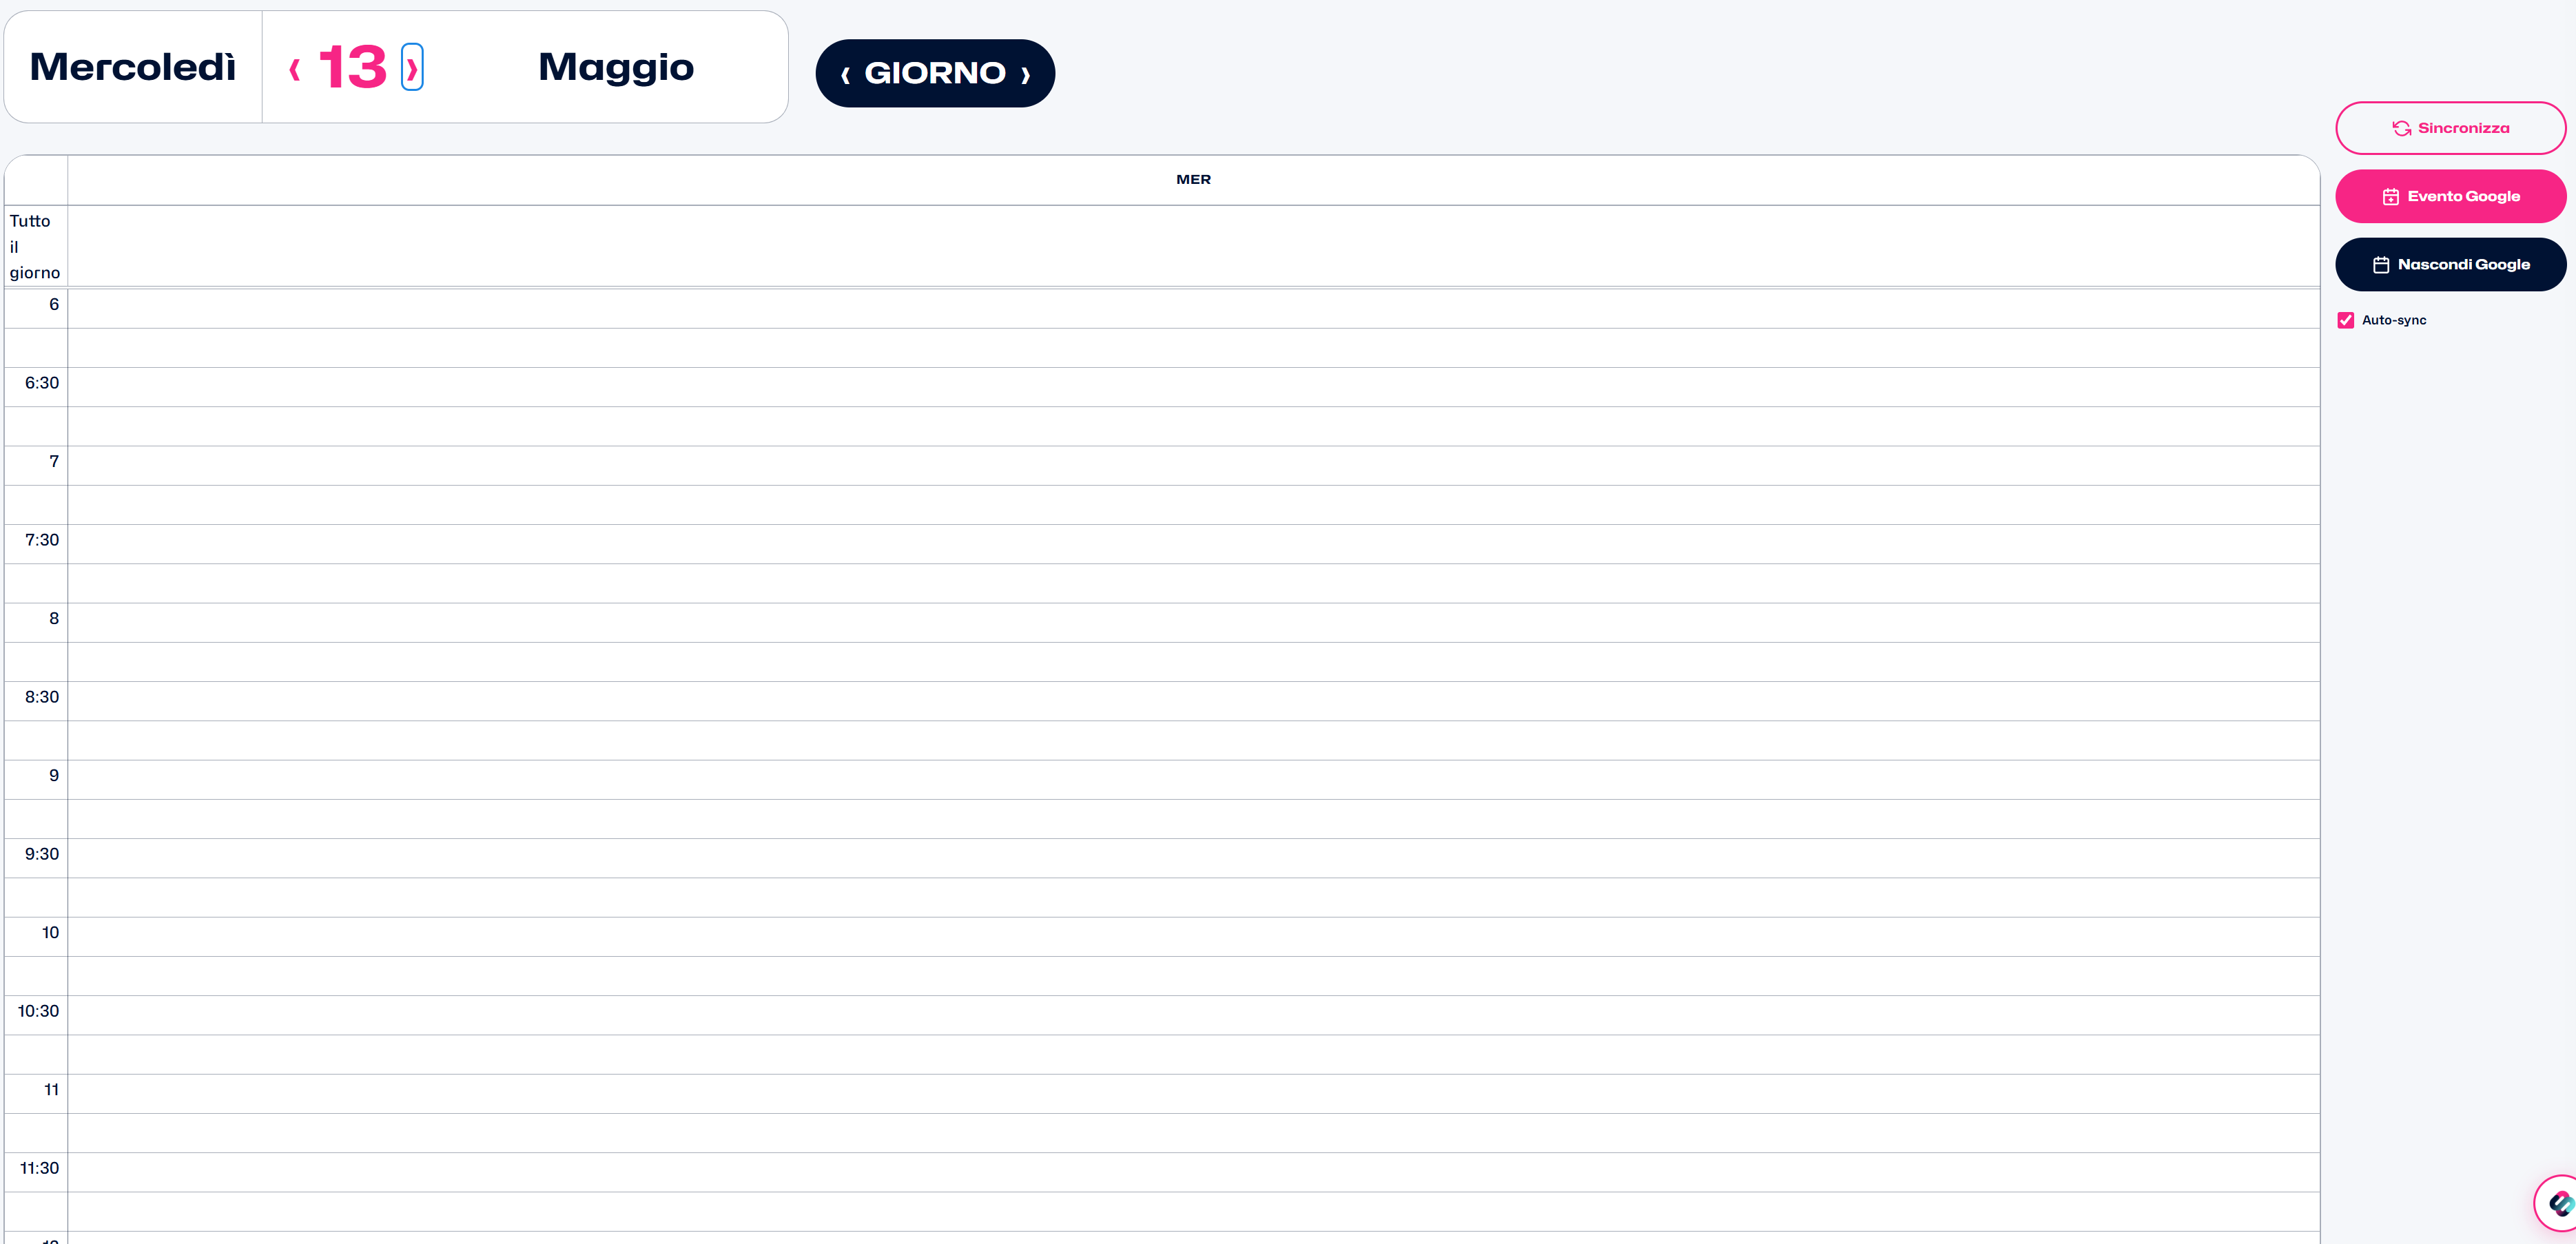Disable the Auto-sync checkbox
Viewport: 2576px width, 1244px height.
tap(2345, 320)
